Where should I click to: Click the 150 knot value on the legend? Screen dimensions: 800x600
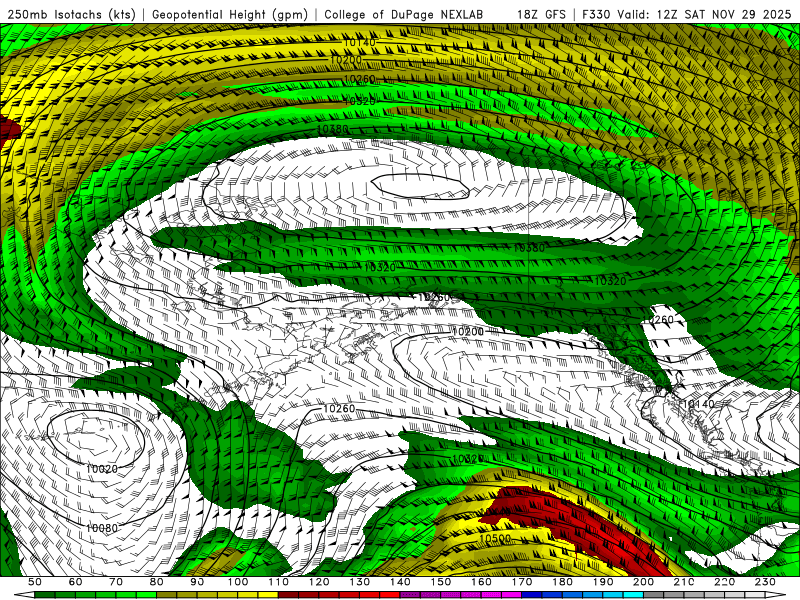pos(441,582)
